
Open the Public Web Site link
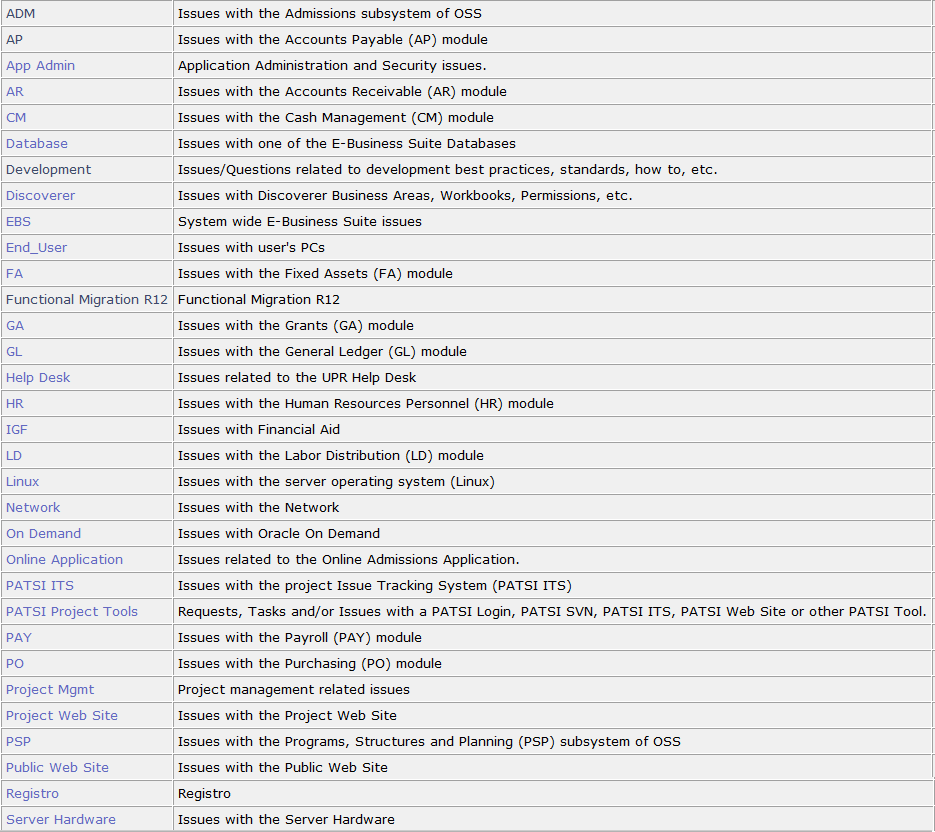57,768
